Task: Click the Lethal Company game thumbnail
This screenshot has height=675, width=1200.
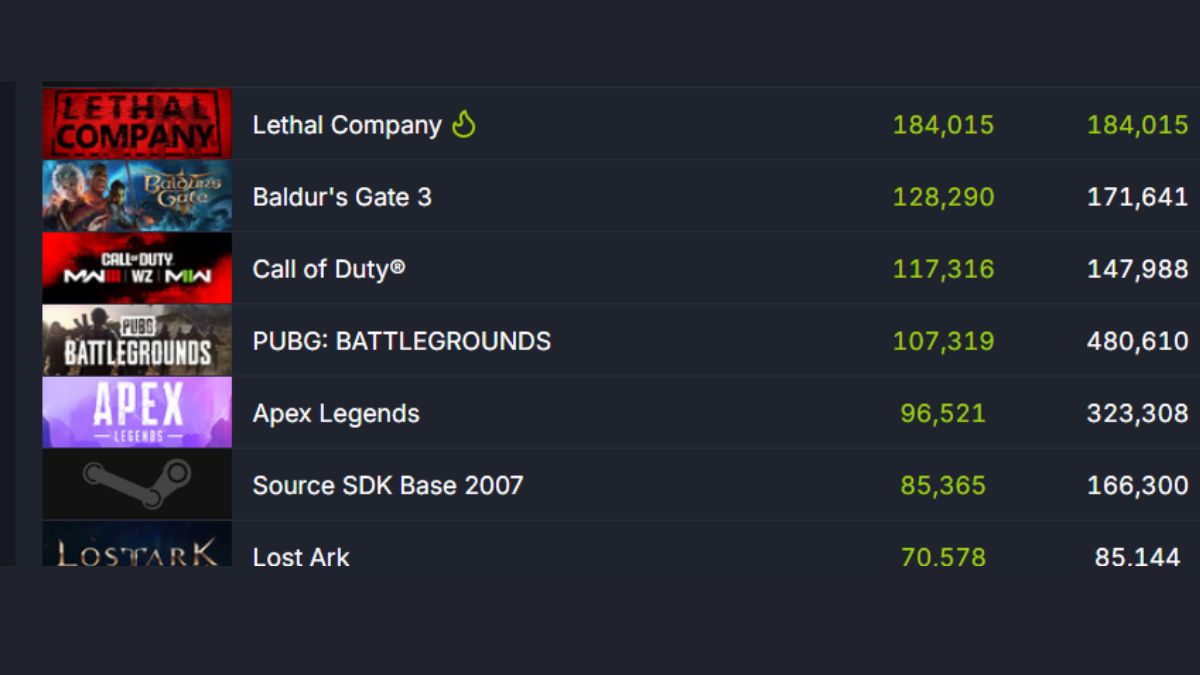Action: 137,124
